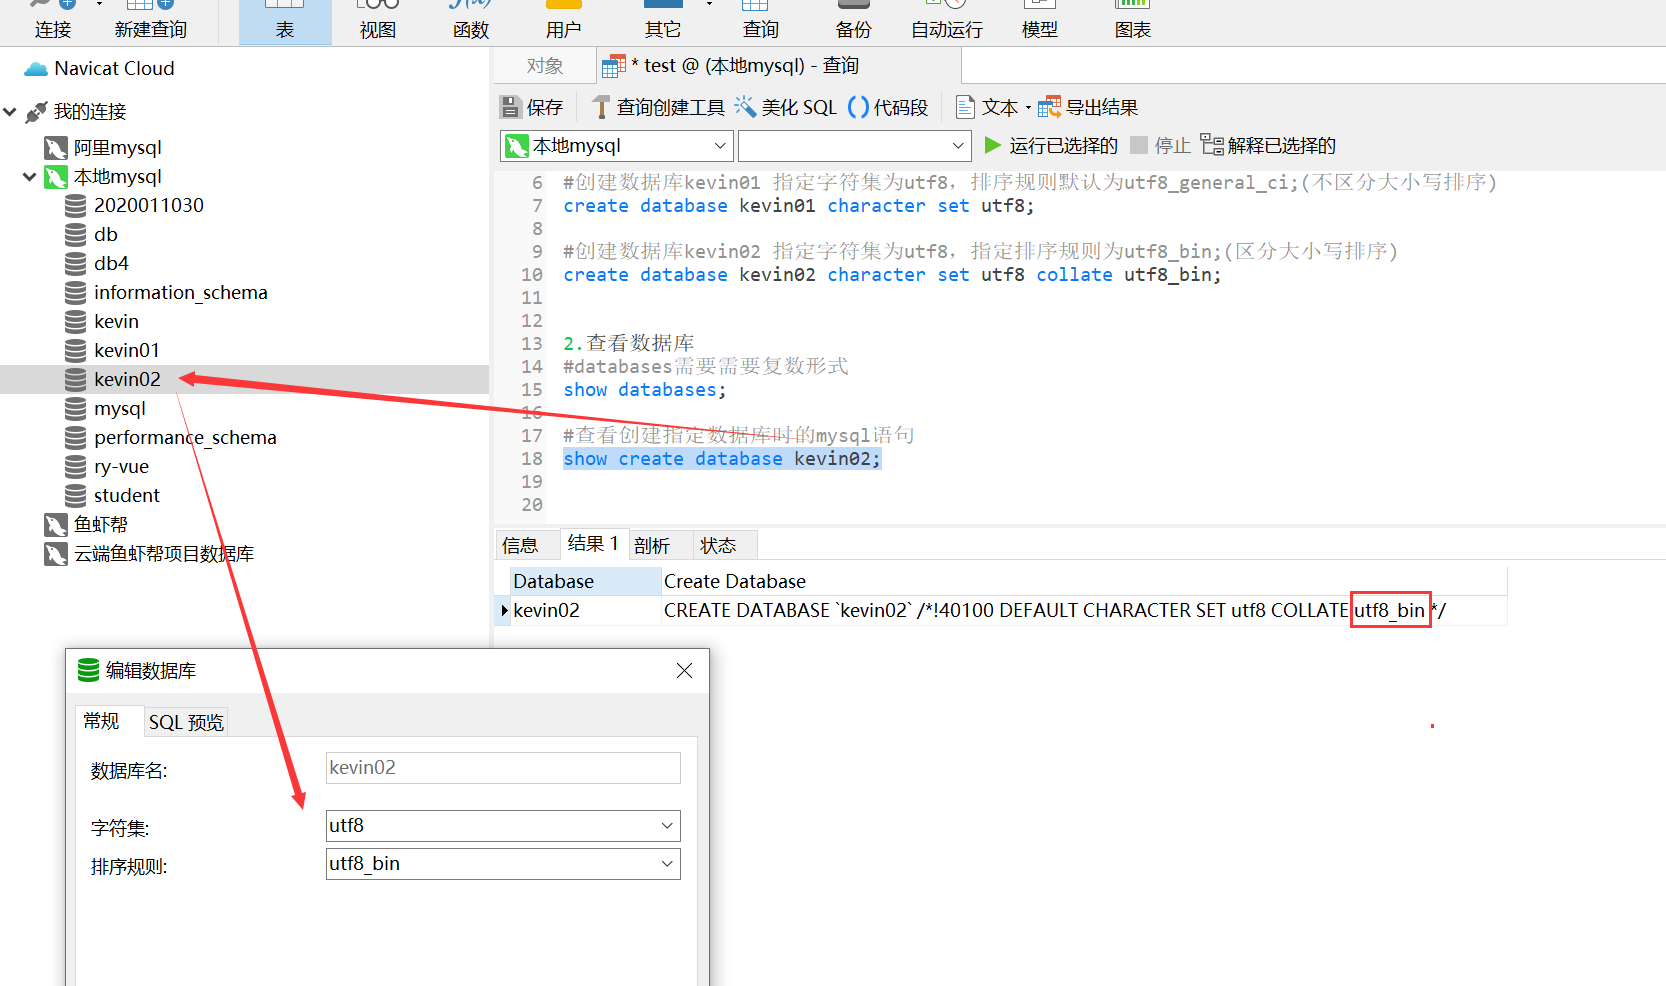Run the selected query with 运行已选择的

pyautogui.click(x=1051, y=146)
